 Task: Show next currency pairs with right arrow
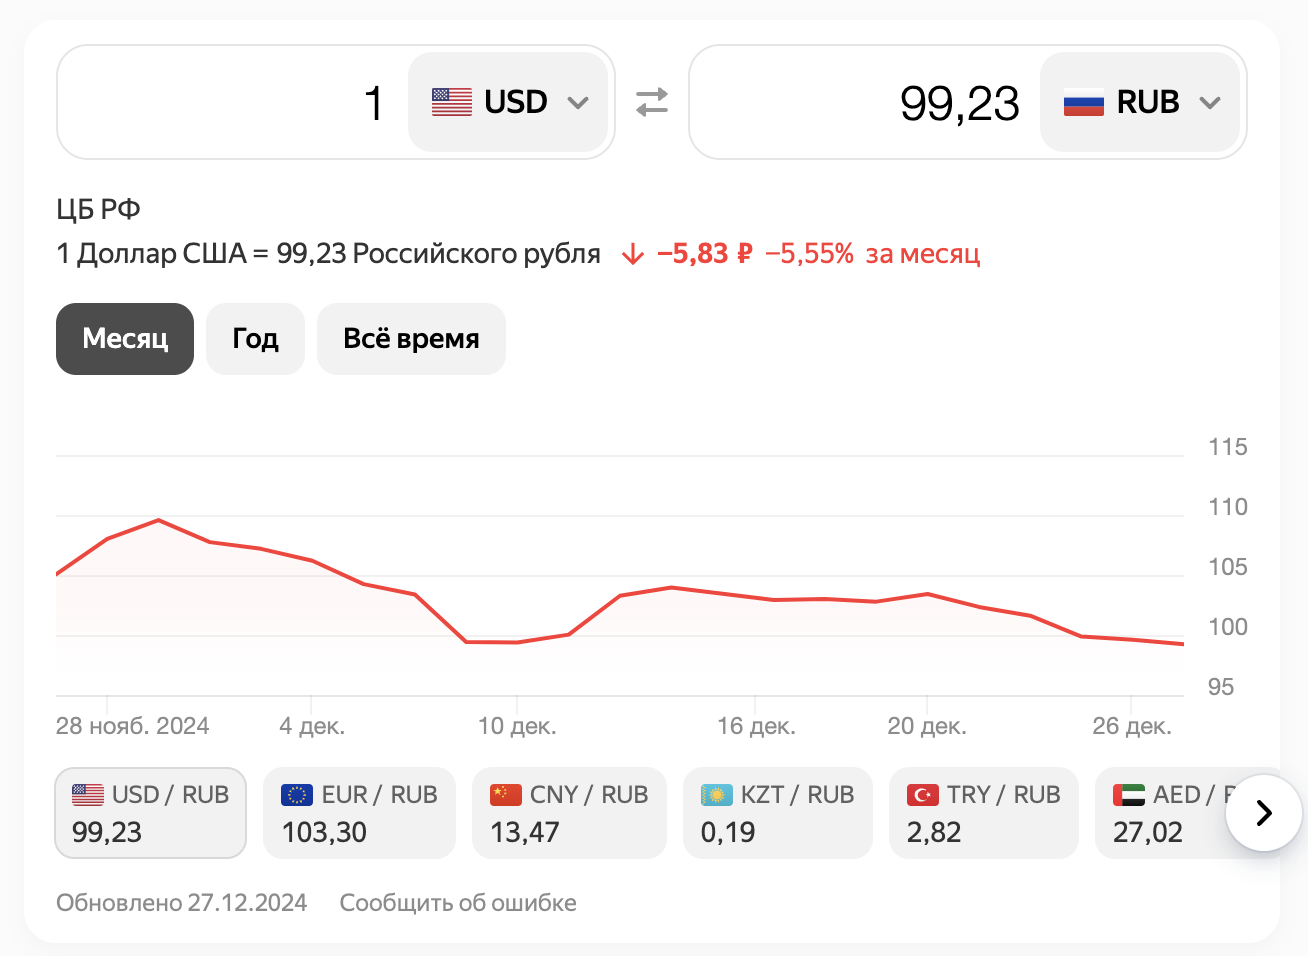(x=1264, y=813)
